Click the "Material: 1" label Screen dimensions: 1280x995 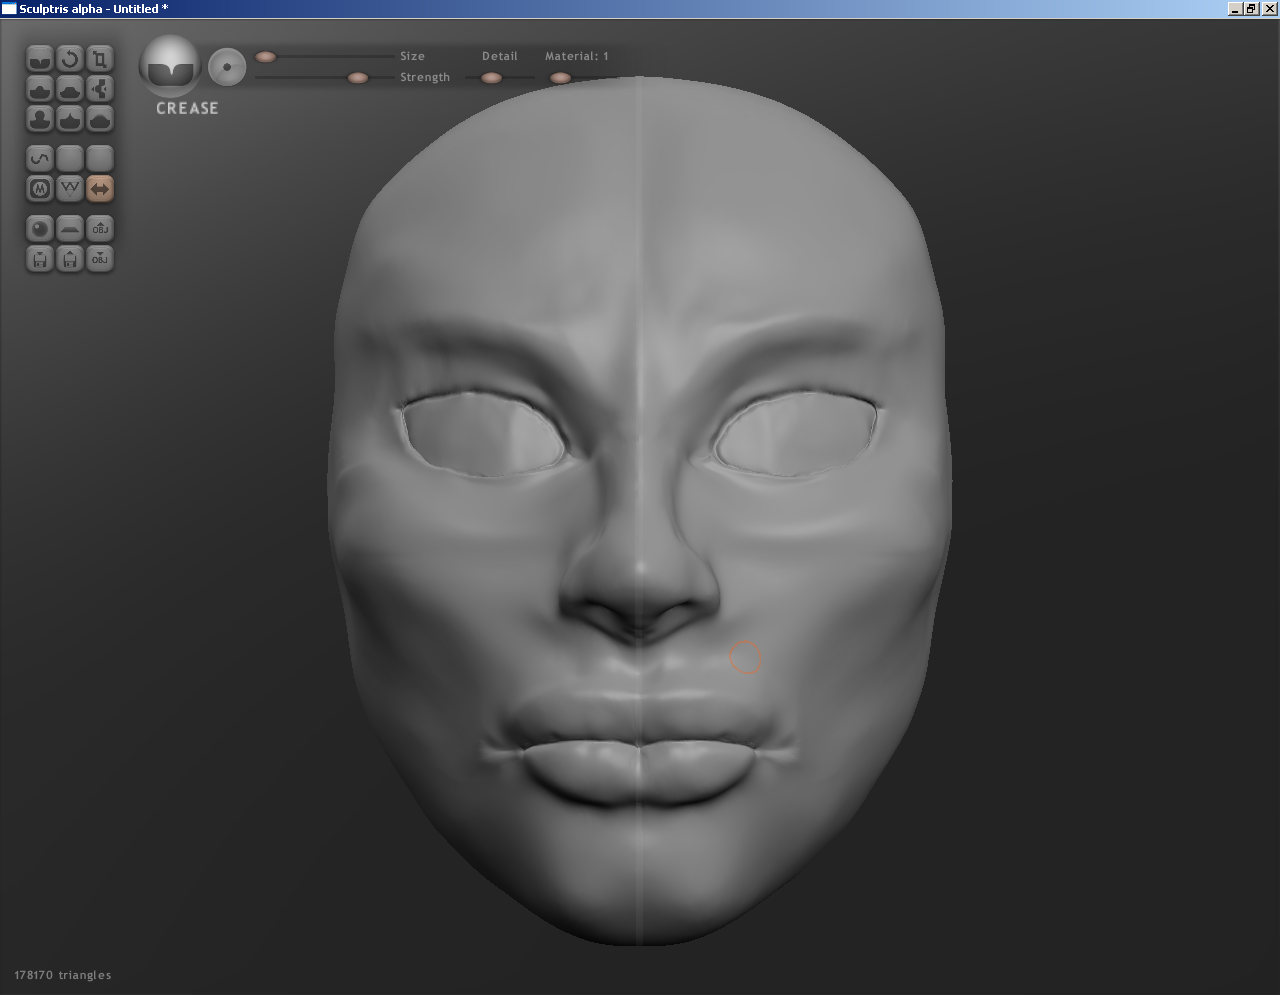click(x=577, y=56)
